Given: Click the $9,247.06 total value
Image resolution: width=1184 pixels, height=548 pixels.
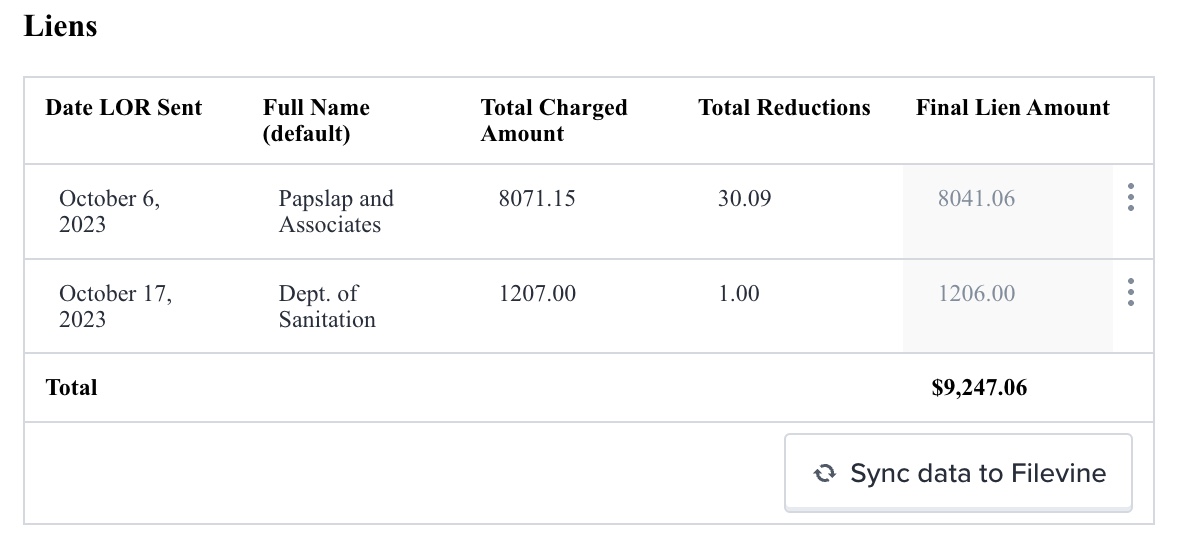Looking at the screenshot, I should (x=979, y=388).
